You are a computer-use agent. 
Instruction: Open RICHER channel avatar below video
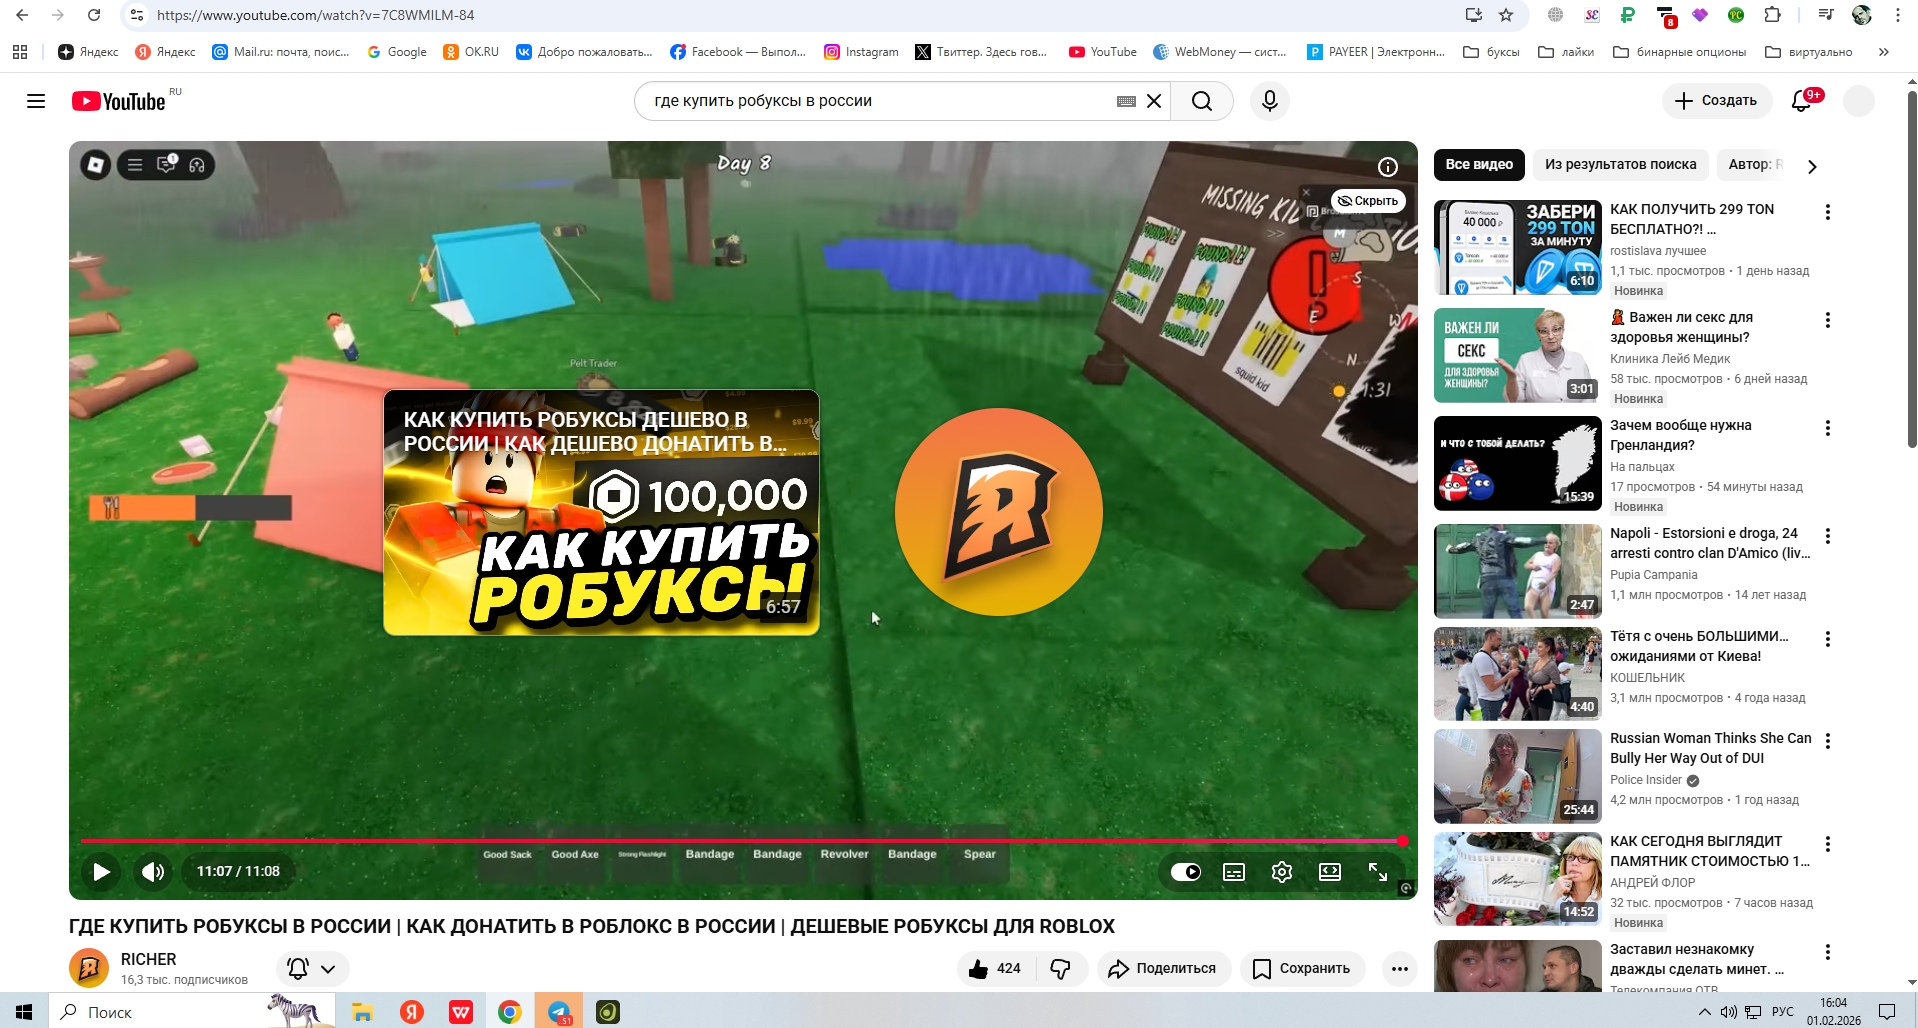coord(89,968)
